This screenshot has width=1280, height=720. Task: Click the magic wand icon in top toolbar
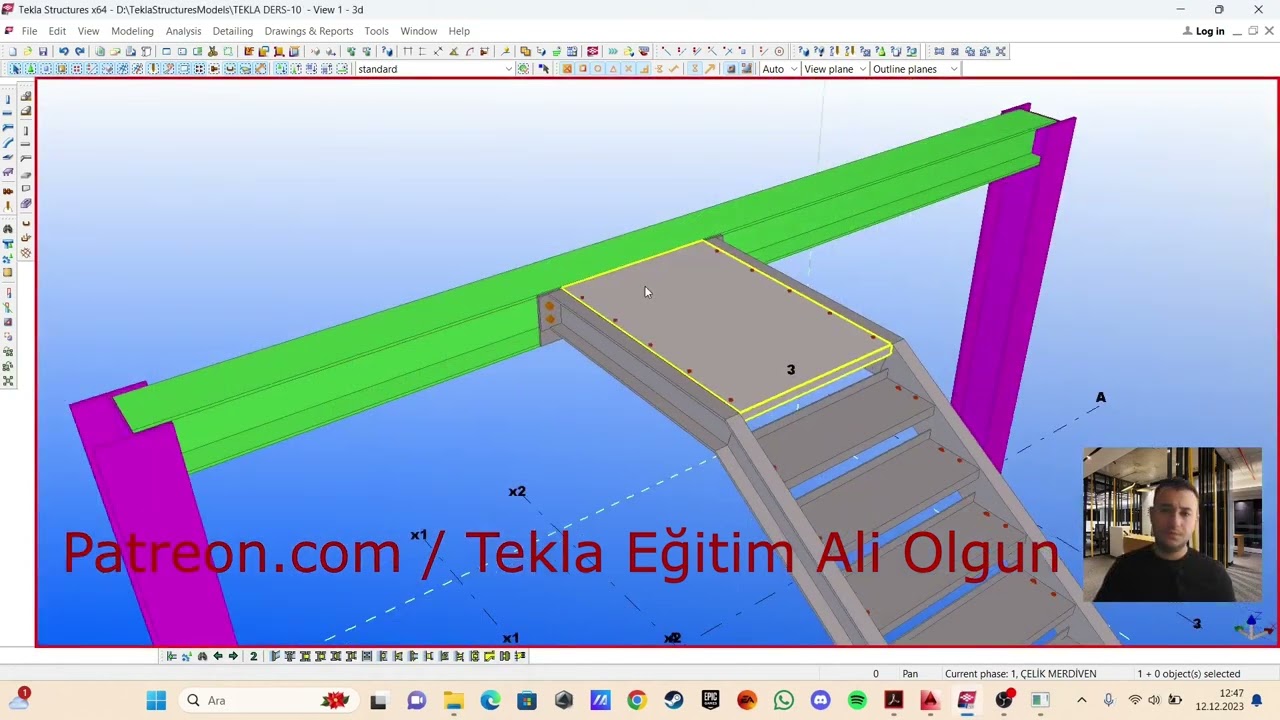coord(505,51)
